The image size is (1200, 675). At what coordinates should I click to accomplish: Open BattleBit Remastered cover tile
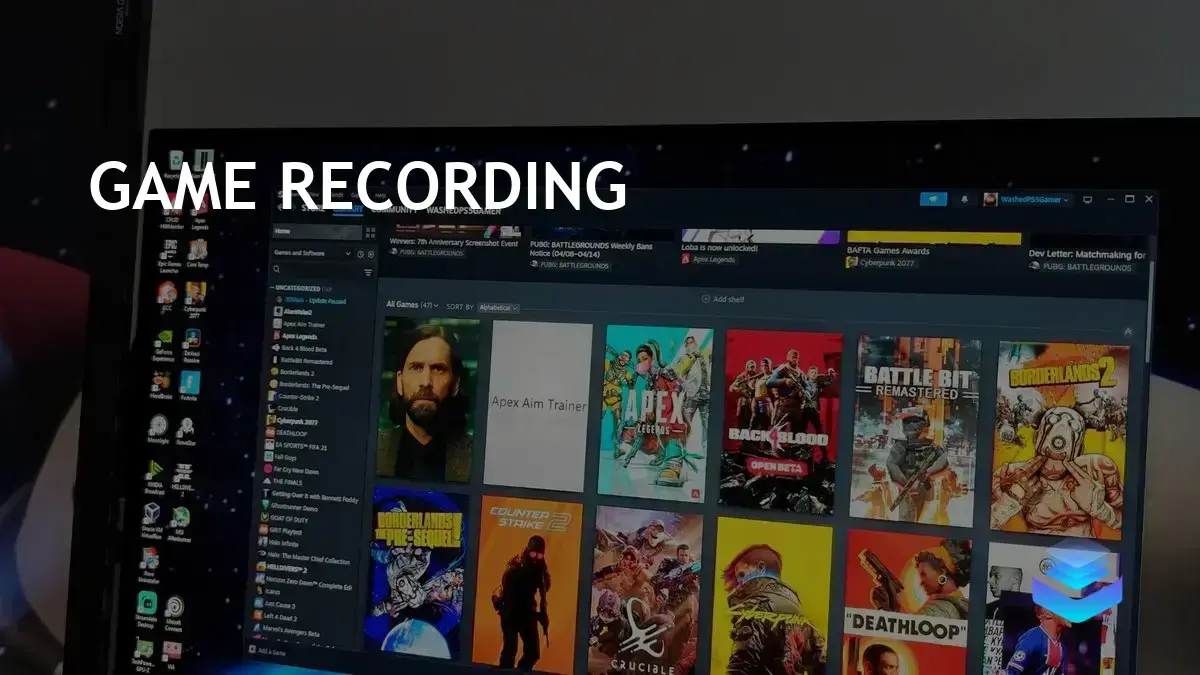(x=916, y=431)
